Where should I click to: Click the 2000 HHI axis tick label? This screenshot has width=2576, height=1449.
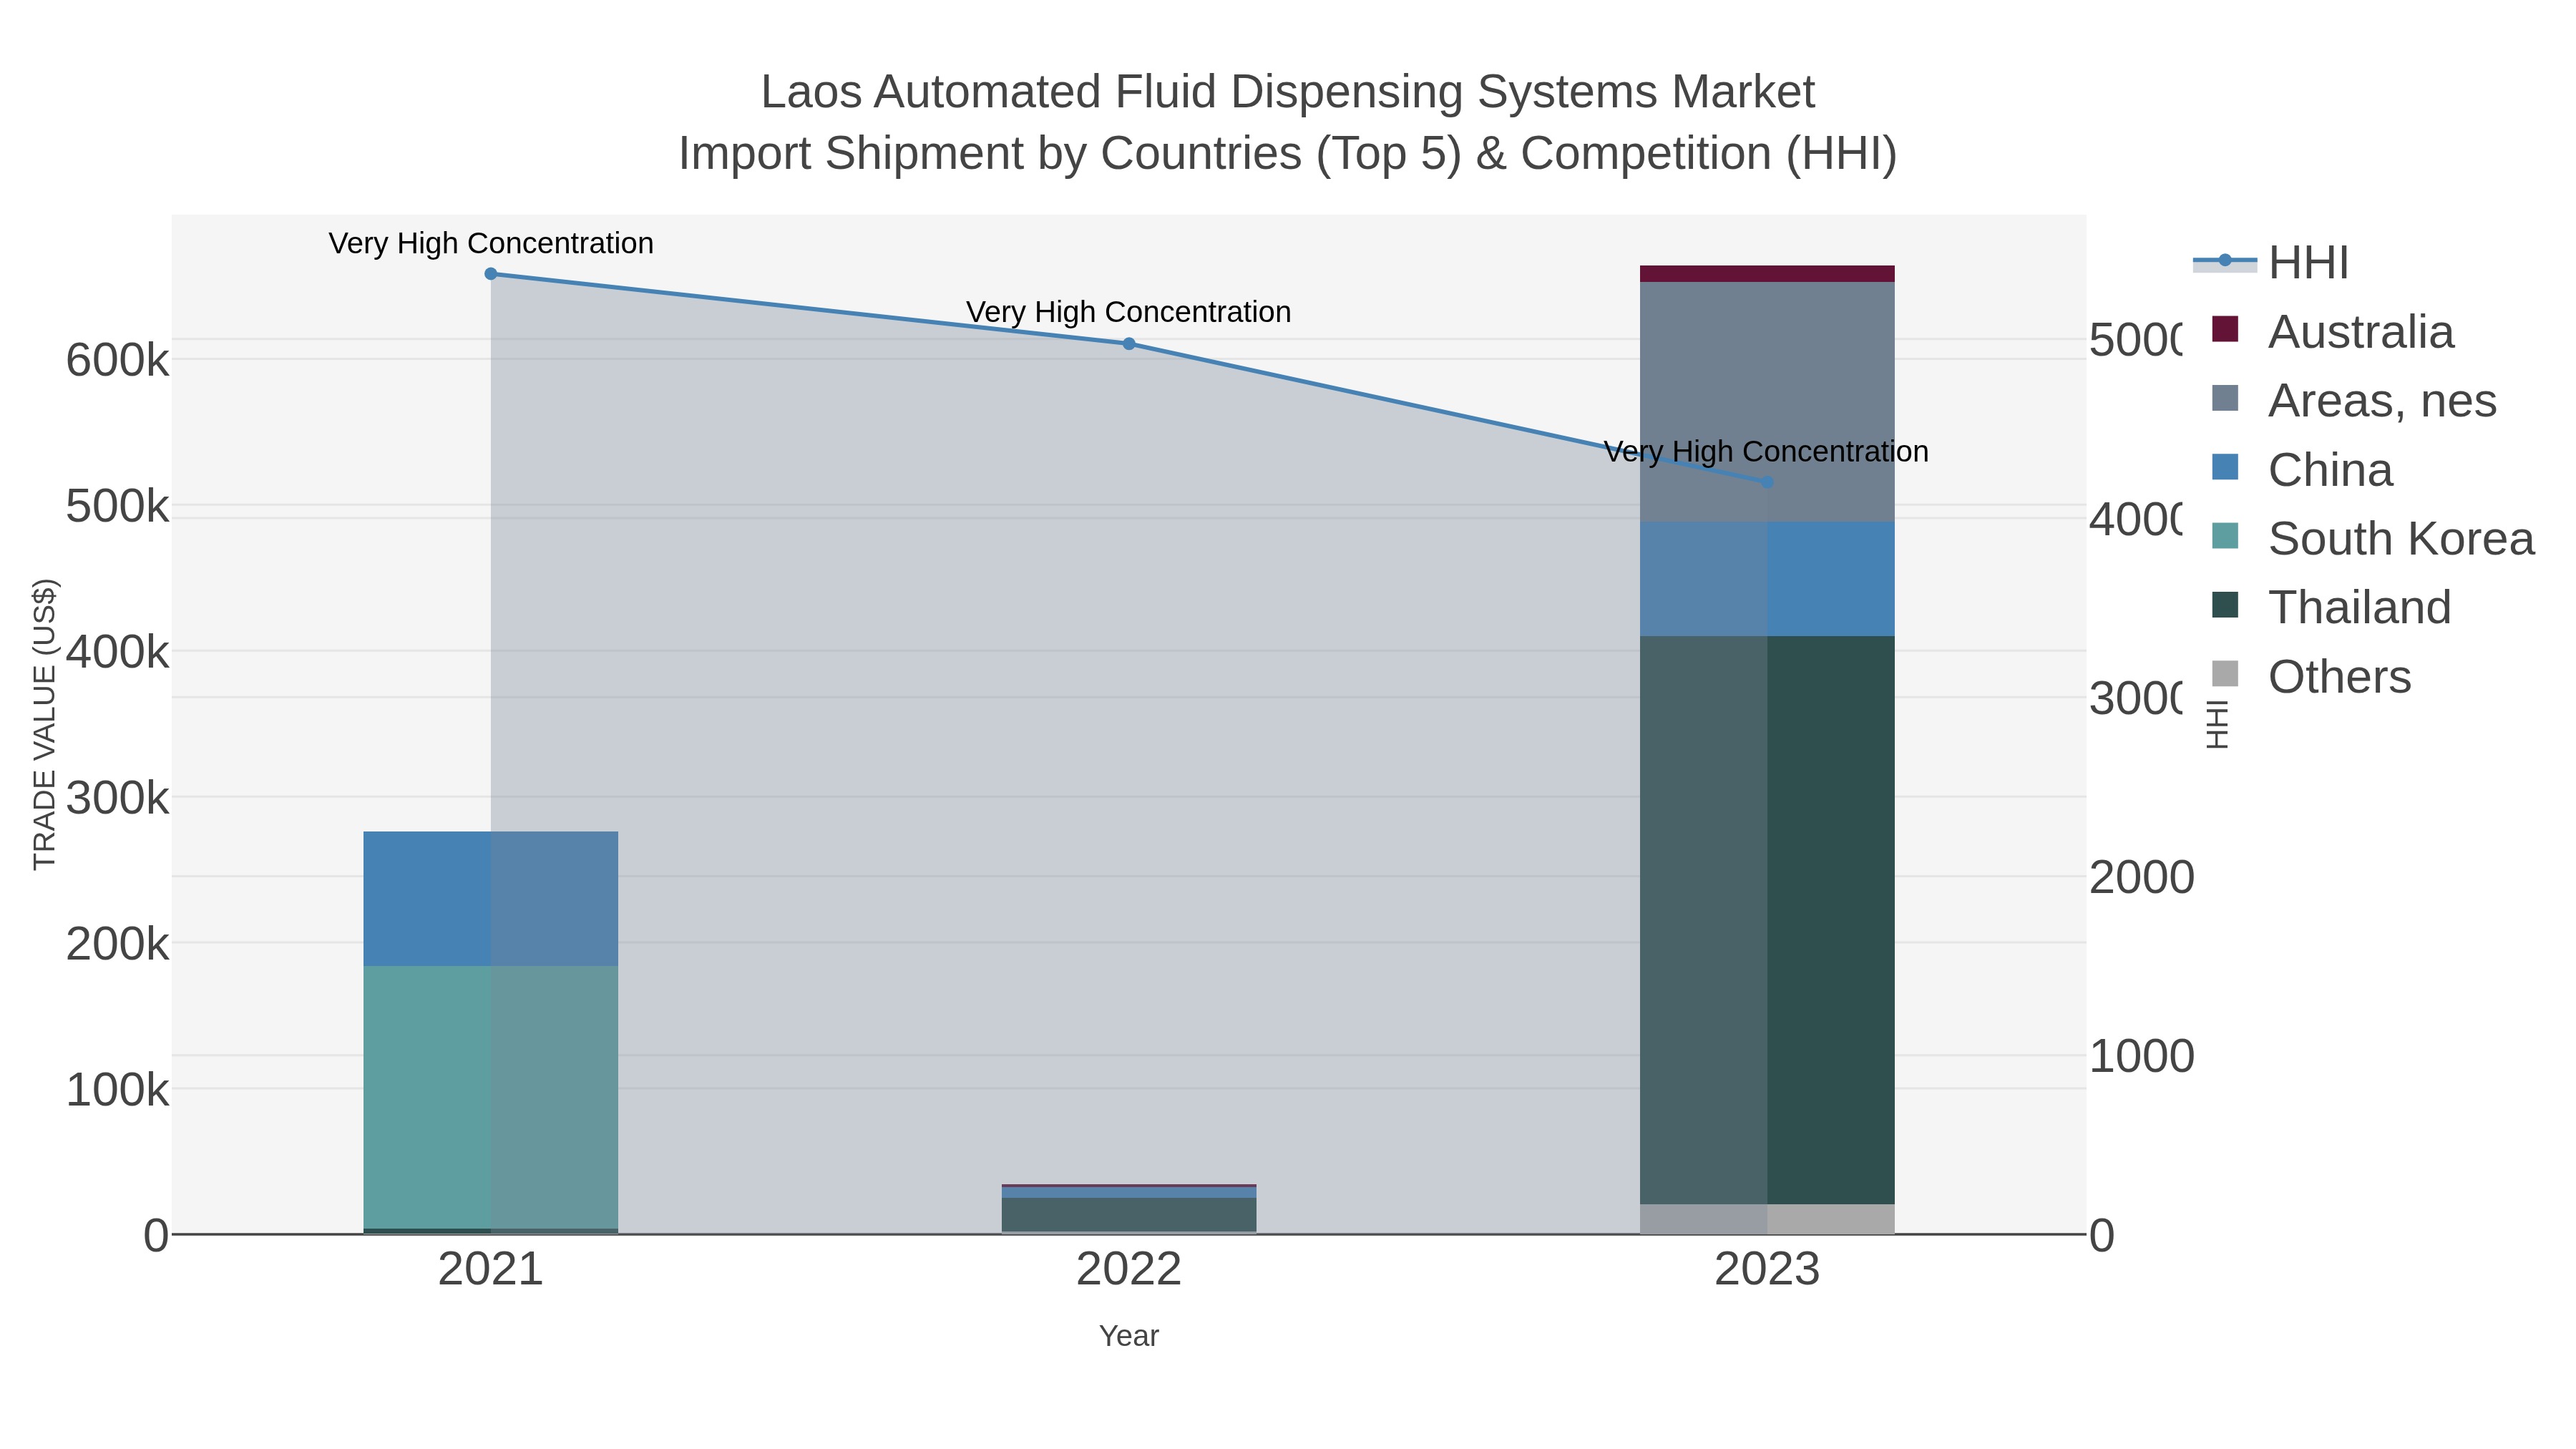pos(2141,877)
